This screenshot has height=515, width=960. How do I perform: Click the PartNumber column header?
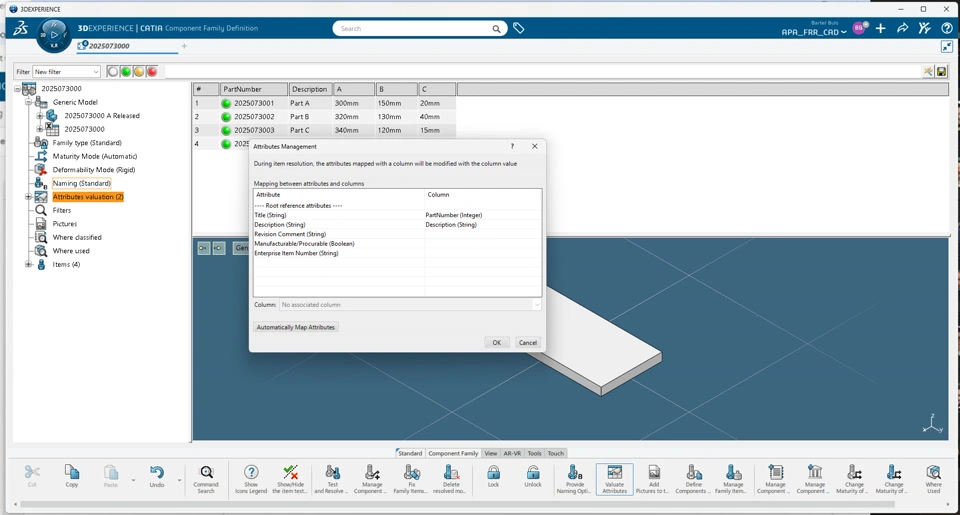253,89
